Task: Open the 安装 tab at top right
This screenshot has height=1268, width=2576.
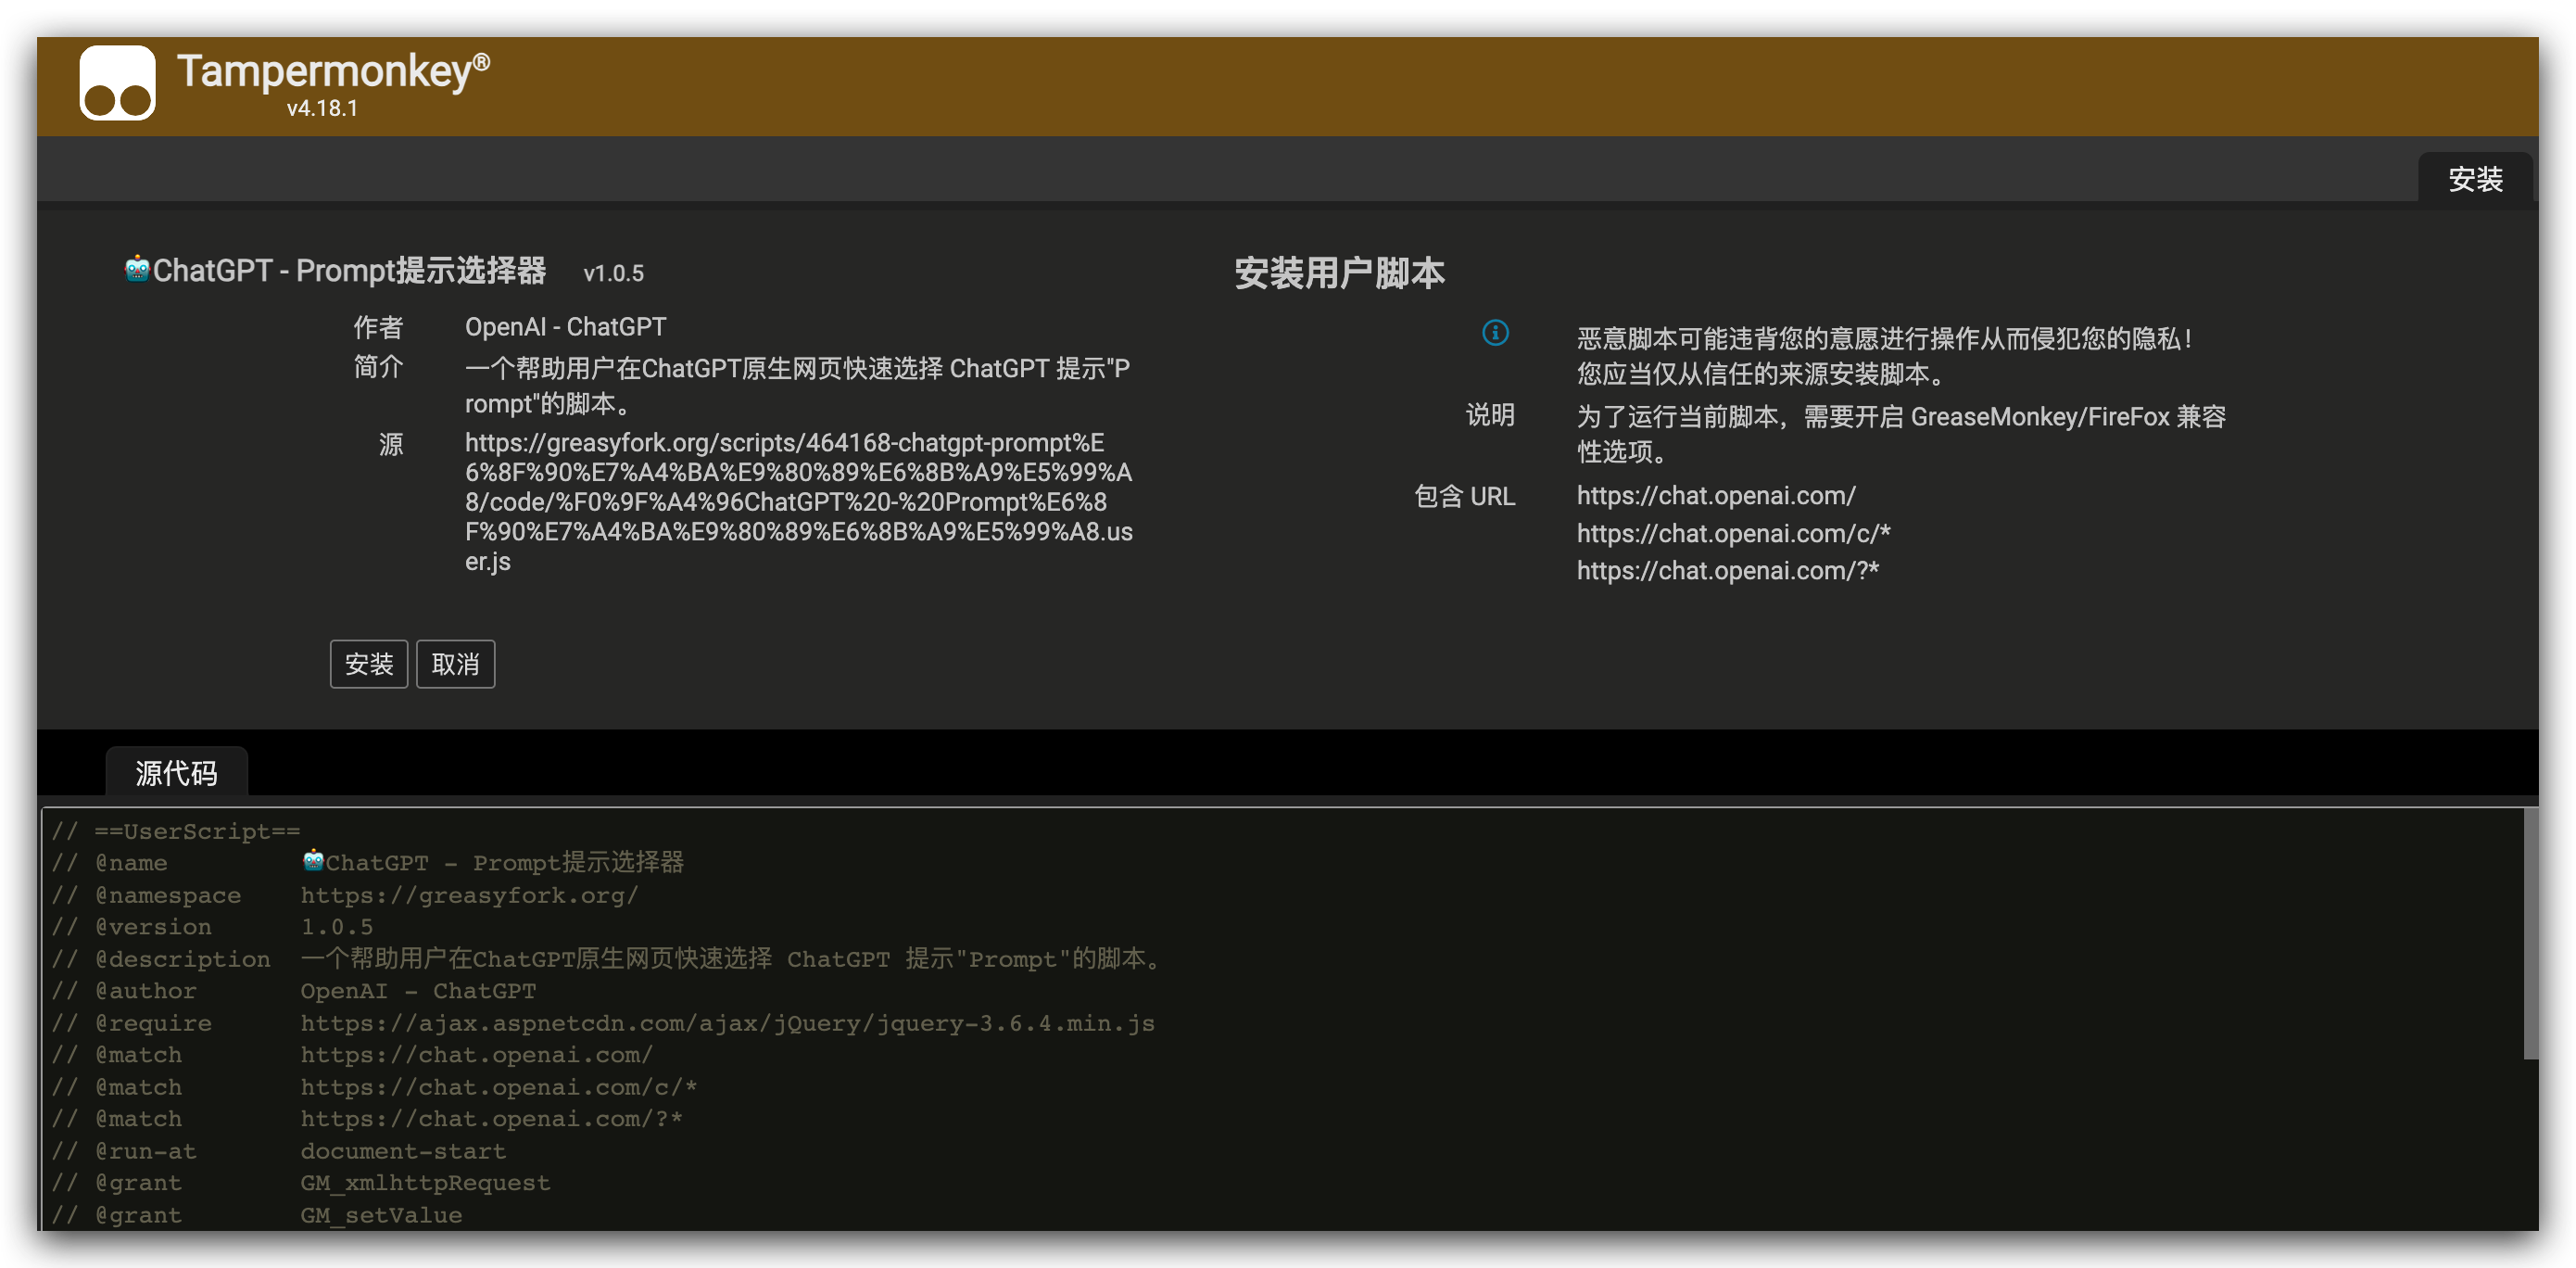Action: point(2475,179)
